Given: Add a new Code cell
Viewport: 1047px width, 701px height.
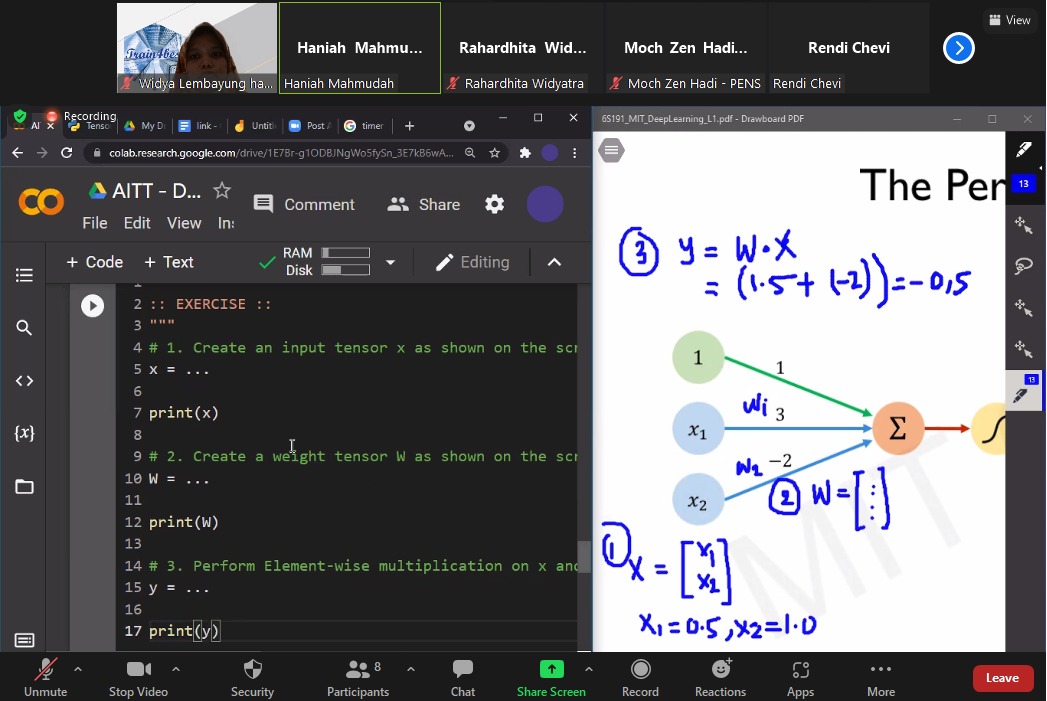Looking at the screenshot, I should [94, 262].
